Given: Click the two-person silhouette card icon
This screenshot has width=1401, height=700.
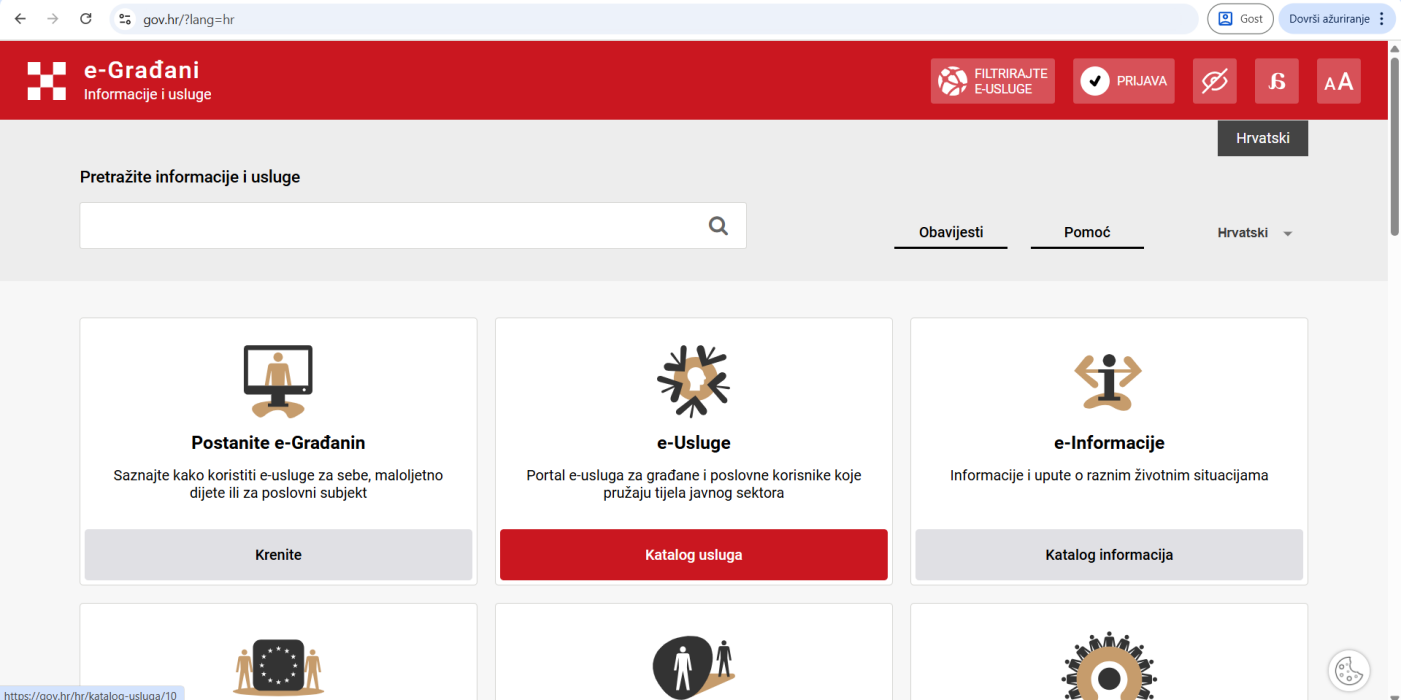Looking at the screenshot, I should pos(693,668).
